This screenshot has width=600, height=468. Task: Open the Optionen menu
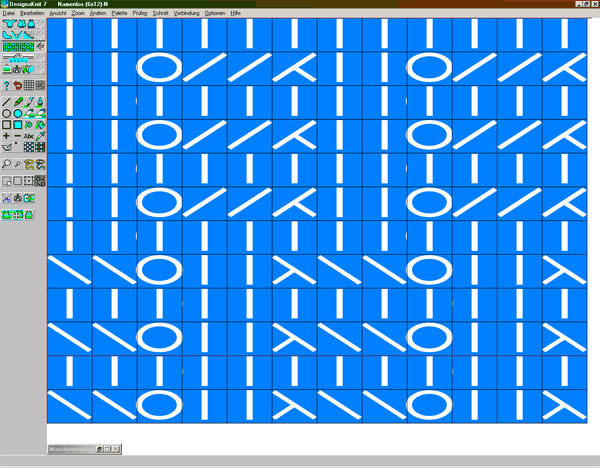[215, 13]
